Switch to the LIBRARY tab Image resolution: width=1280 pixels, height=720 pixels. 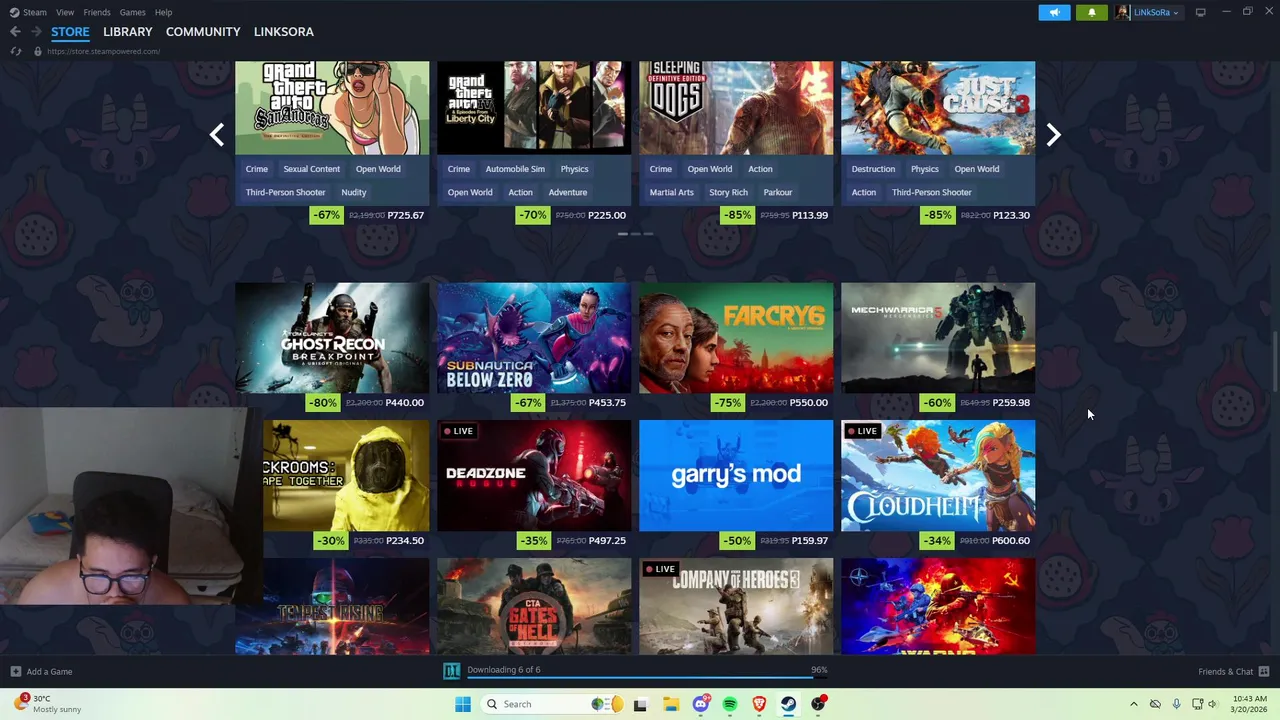tap(128, 32)
